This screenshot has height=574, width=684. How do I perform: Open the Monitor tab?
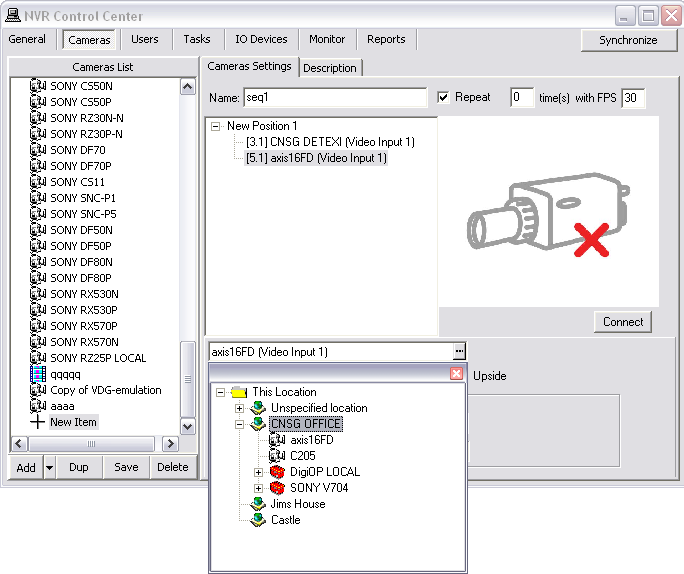tap(327, 39)
